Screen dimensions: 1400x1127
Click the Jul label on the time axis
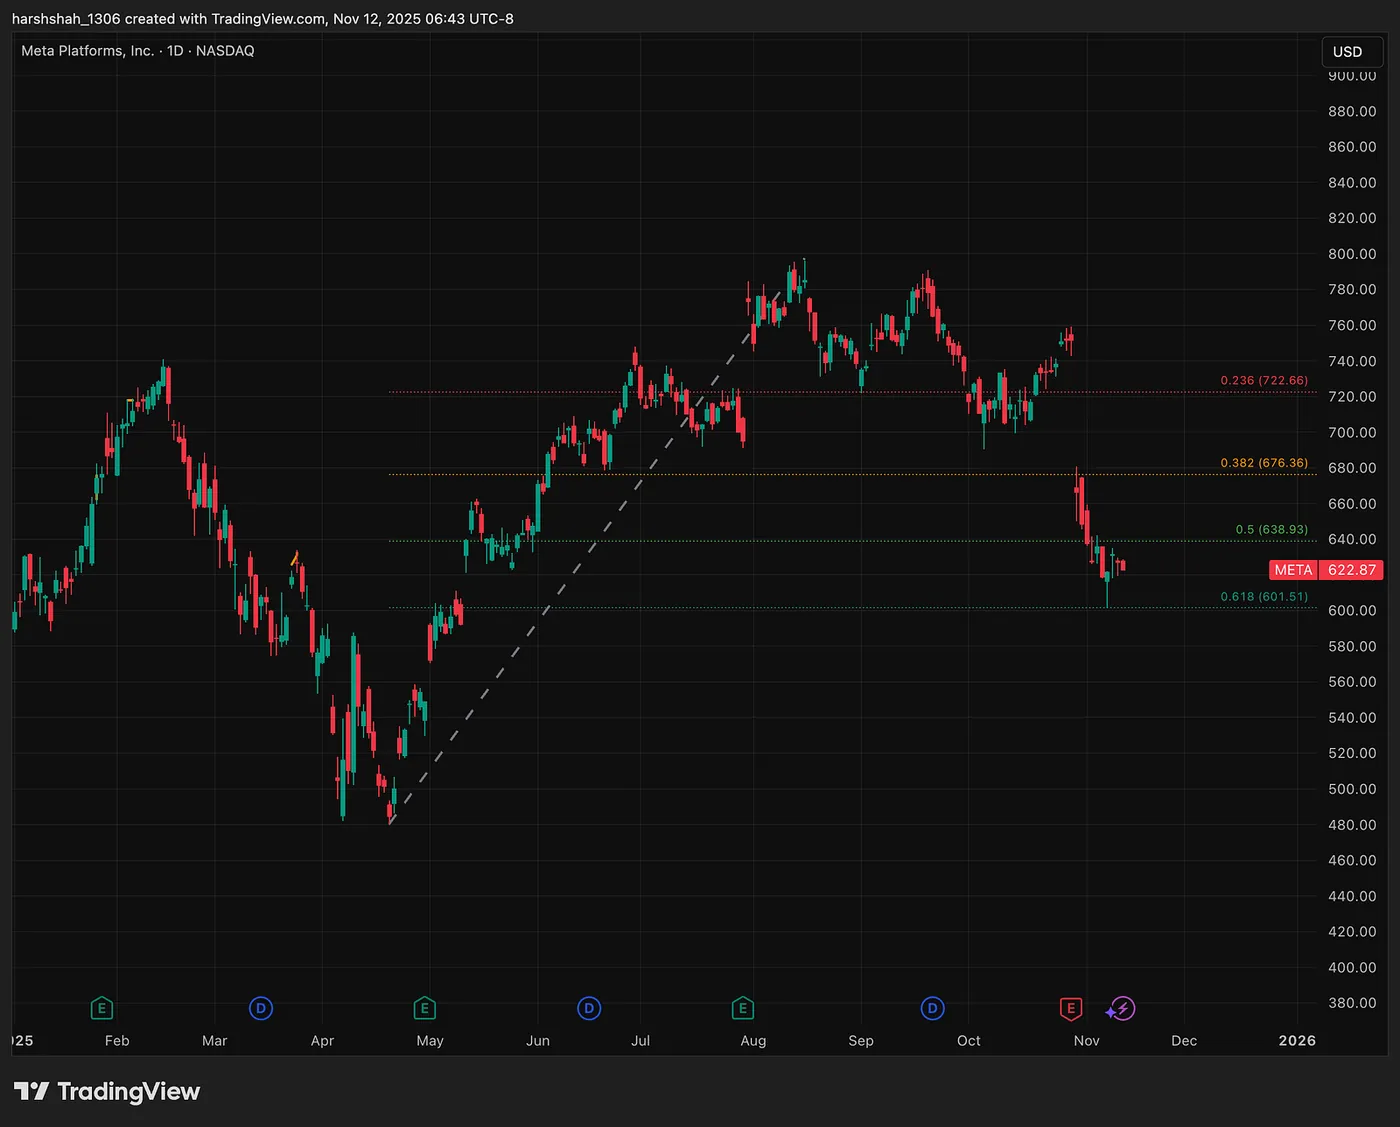tap(641, 1041)
